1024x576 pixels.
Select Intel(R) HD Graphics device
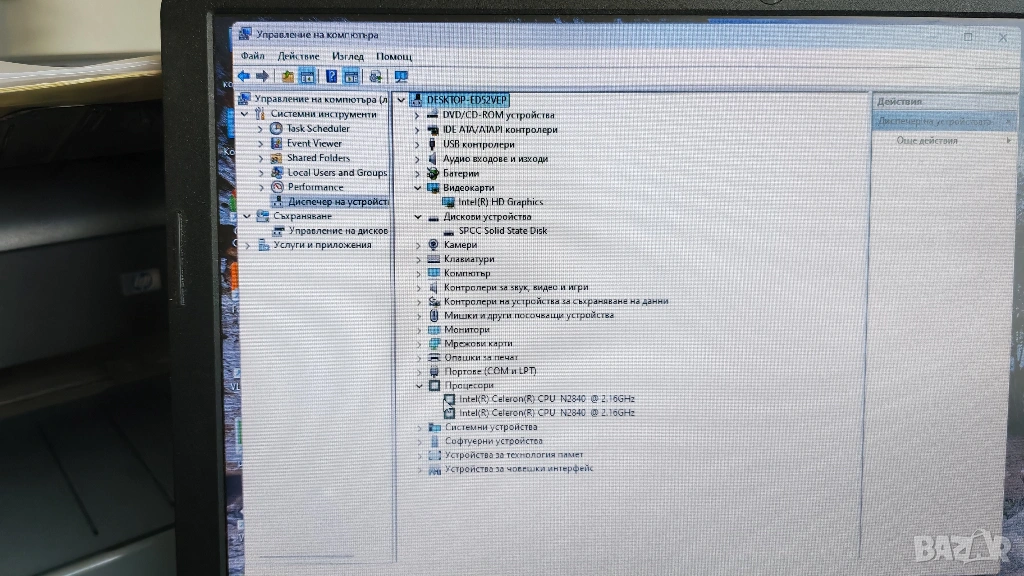point(501,202)
